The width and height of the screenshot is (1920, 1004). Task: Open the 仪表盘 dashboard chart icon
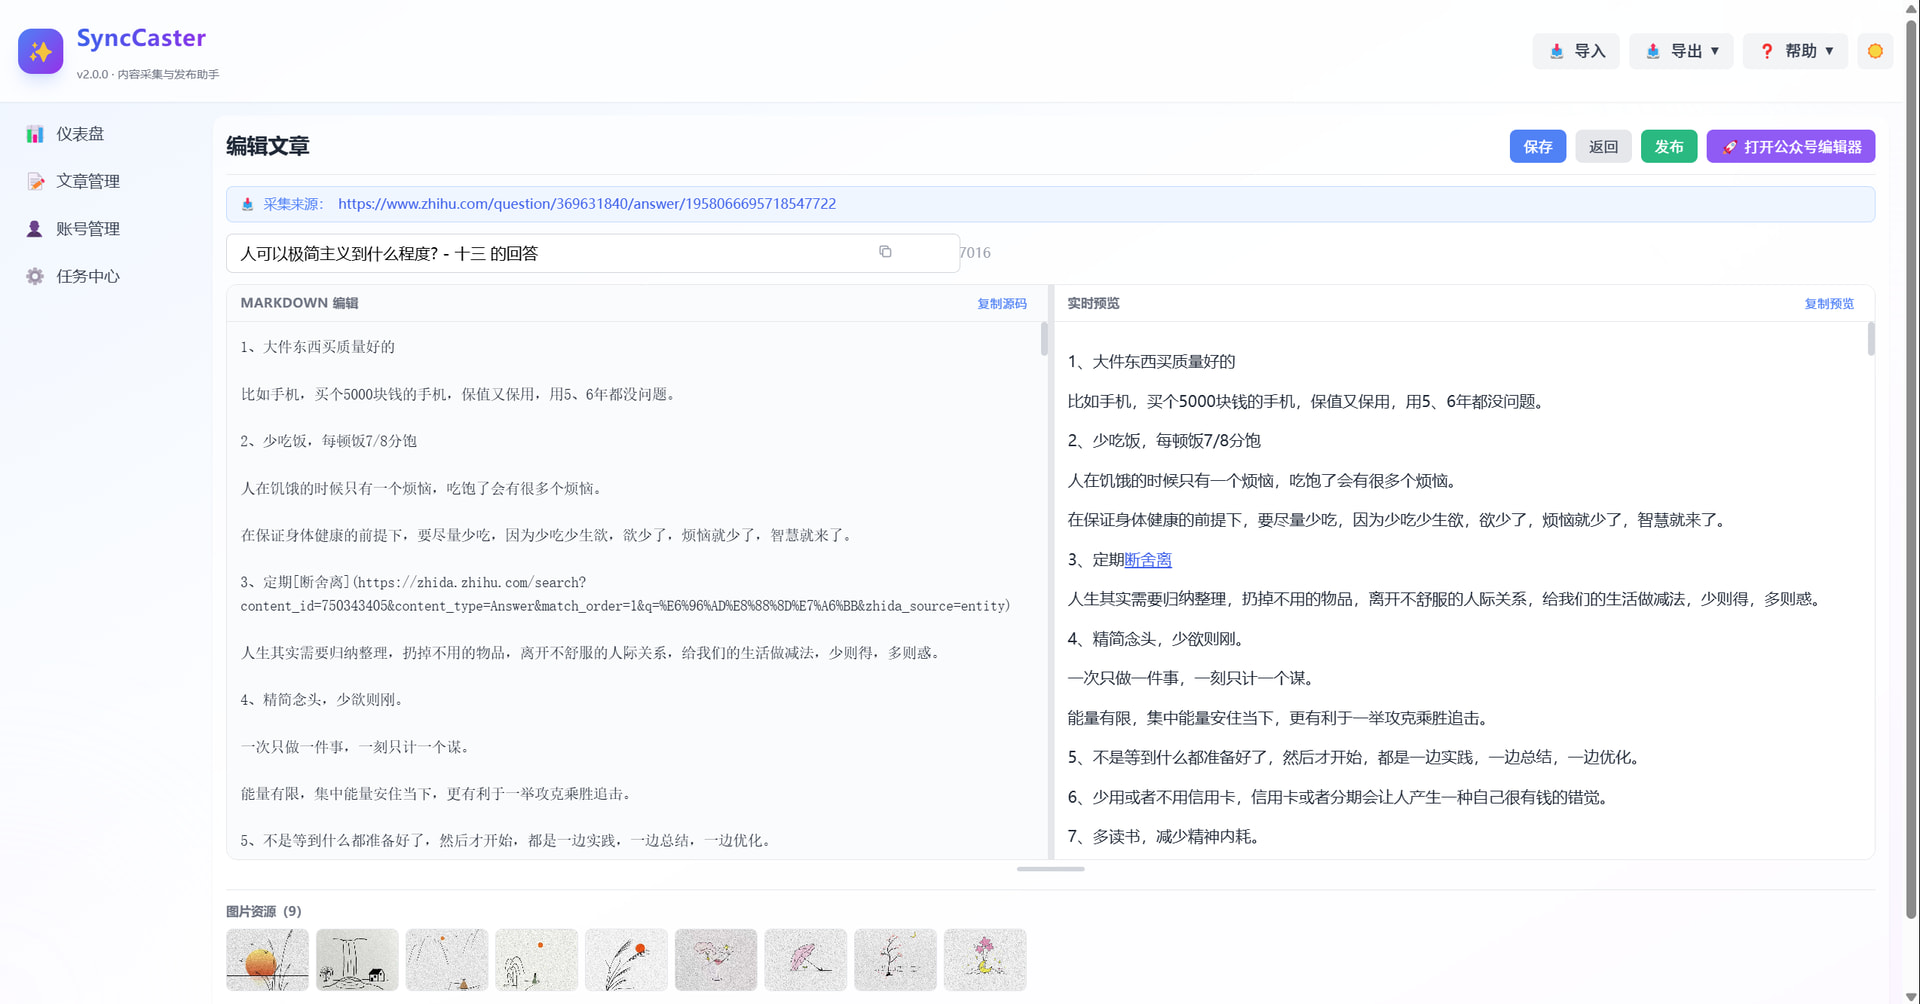click(x=35, y=134)
